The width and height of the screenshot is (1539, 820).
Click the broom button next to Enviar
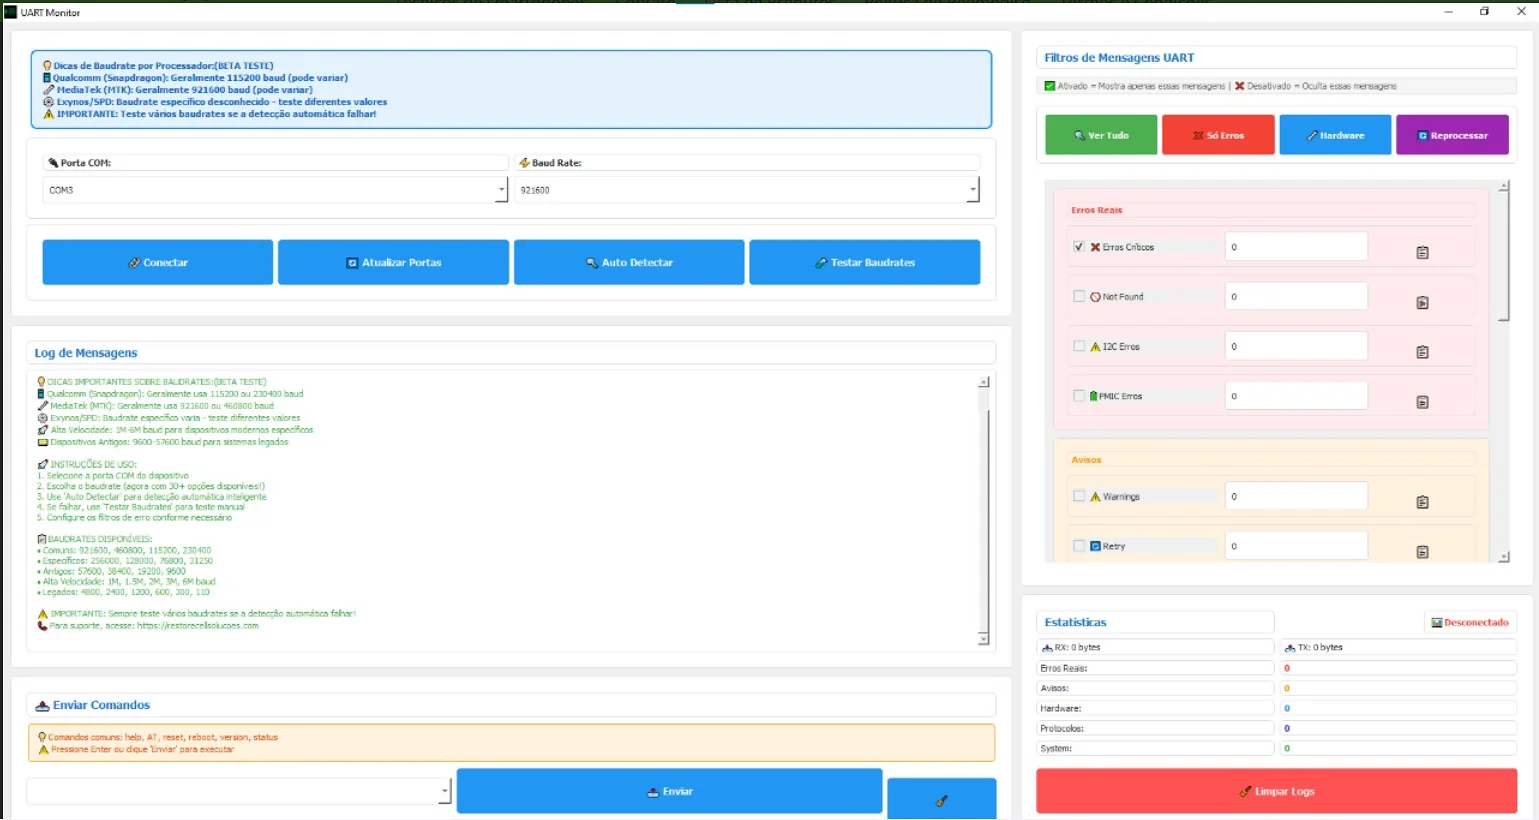(x=941, y=799)
